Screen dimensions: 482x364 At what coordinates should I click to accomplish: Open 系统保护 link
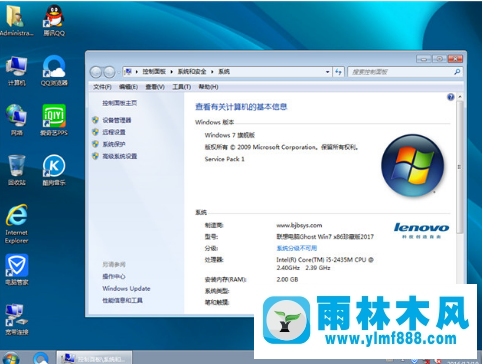[114, 144]
